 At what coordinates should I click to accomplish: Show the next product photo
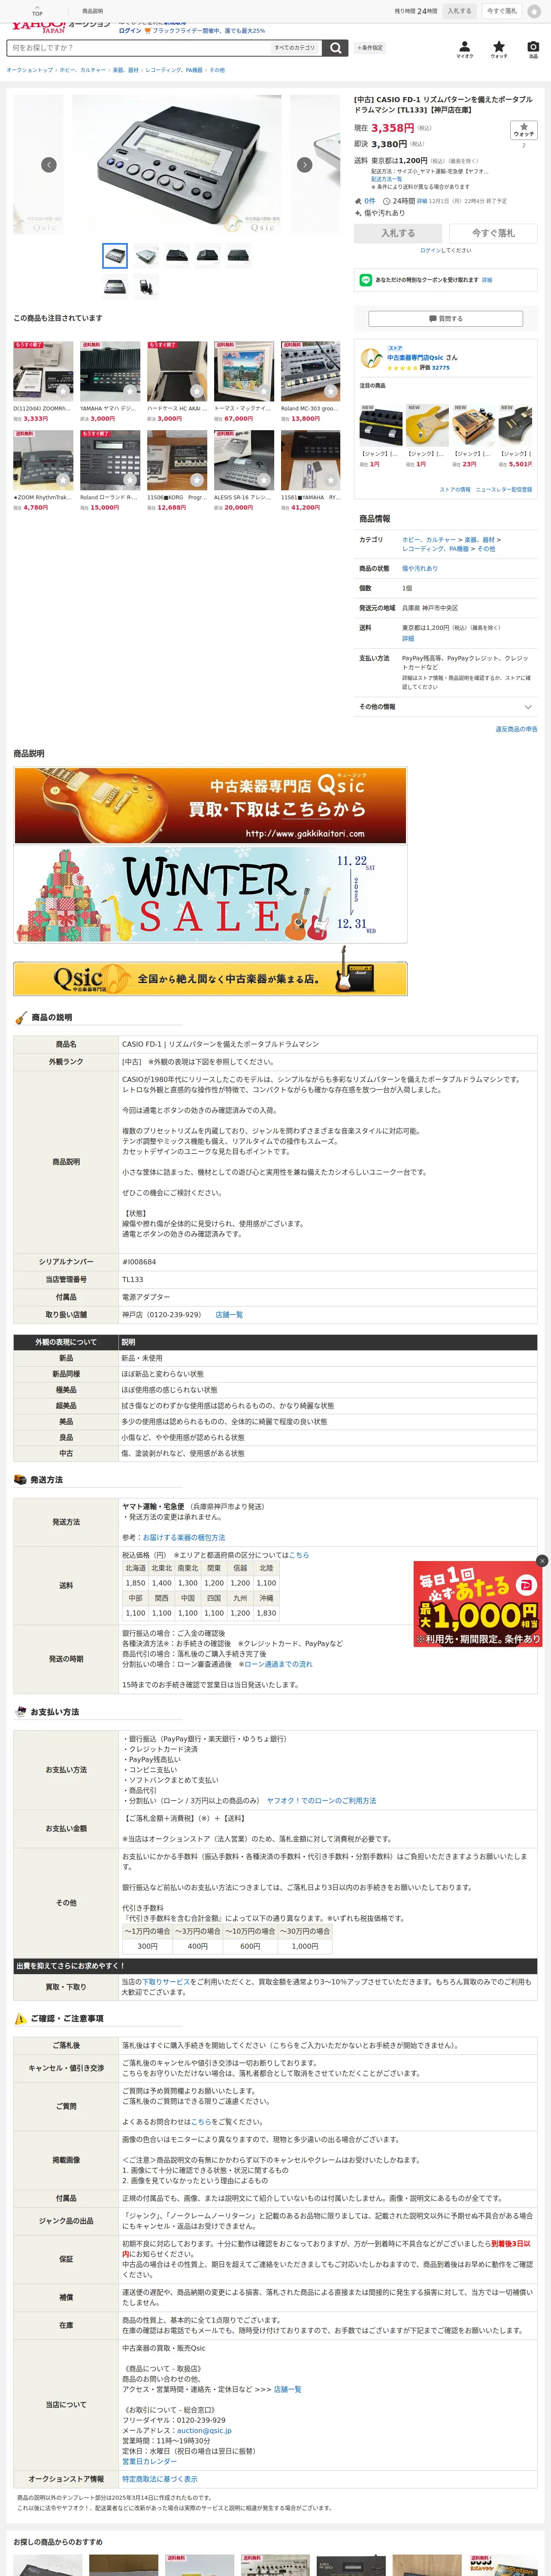(x=305, y=165)
